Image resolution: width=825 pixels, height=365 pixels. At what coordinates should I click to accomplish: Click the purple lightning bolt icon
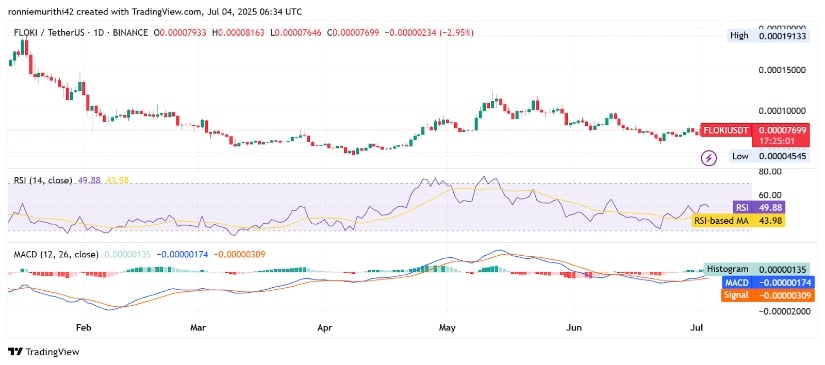pos(710,157)
